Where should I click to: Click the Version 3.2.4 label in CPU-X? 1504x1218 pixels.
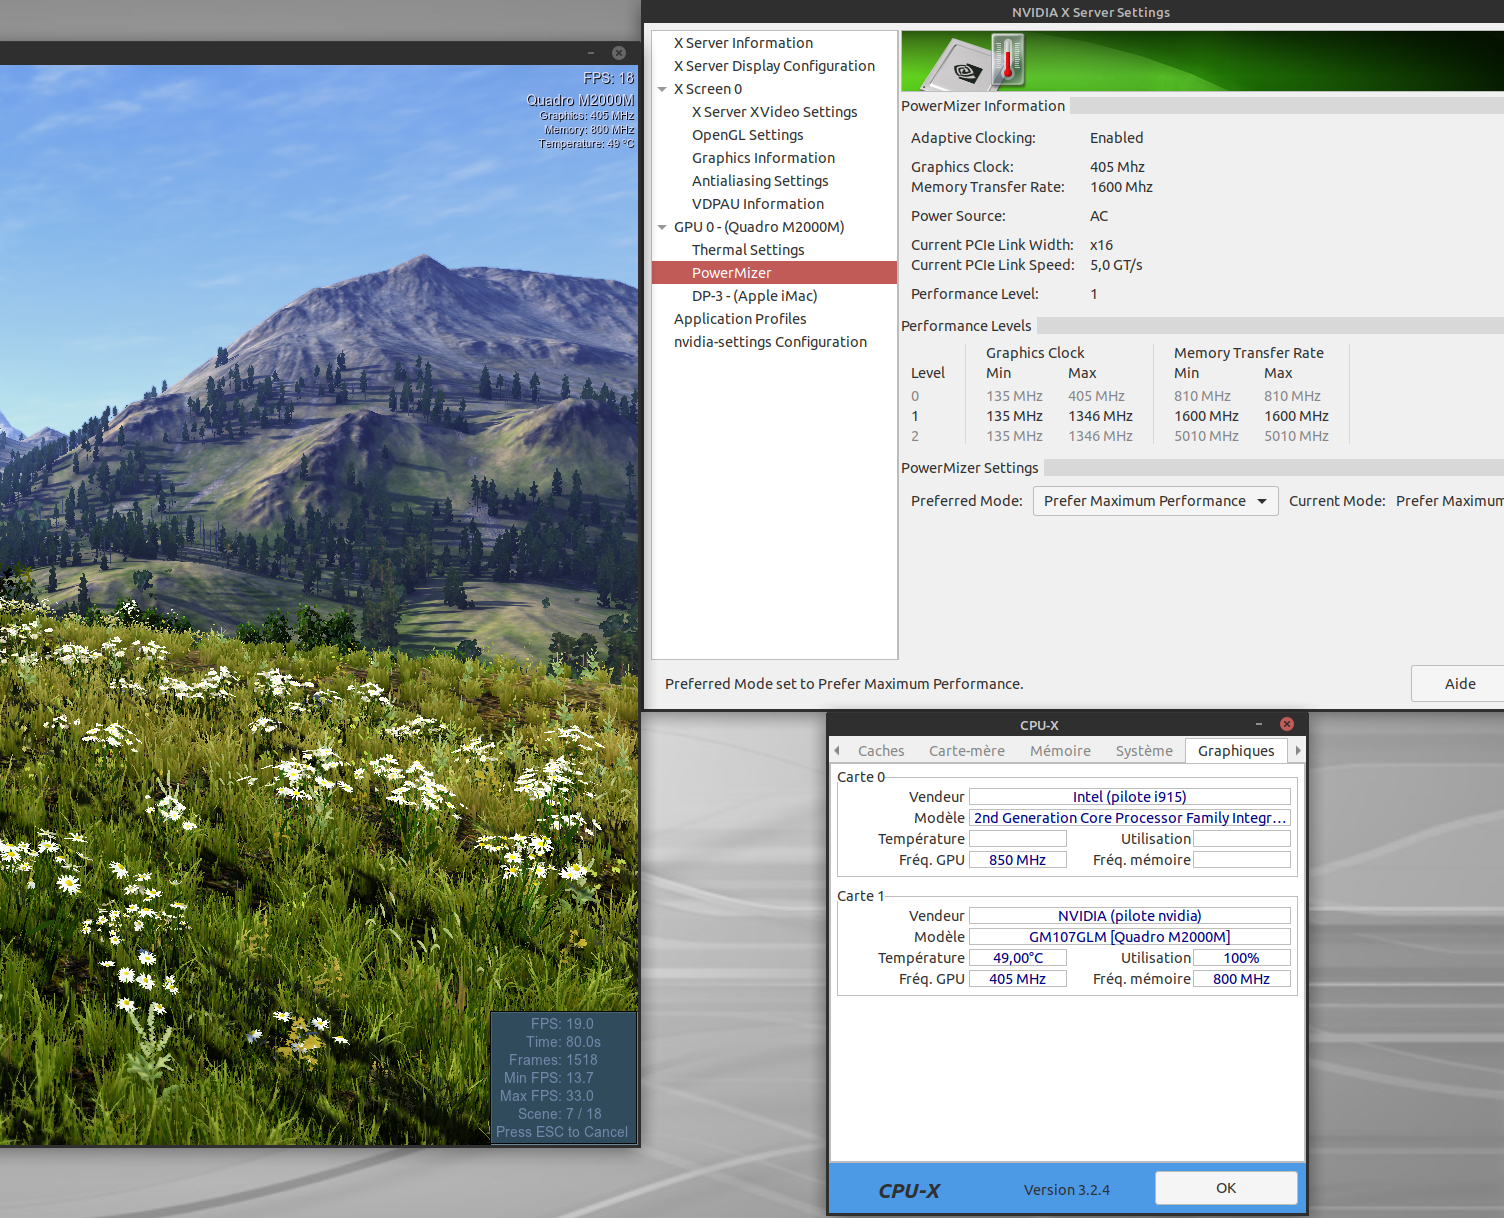[x=1067, y=1190]
